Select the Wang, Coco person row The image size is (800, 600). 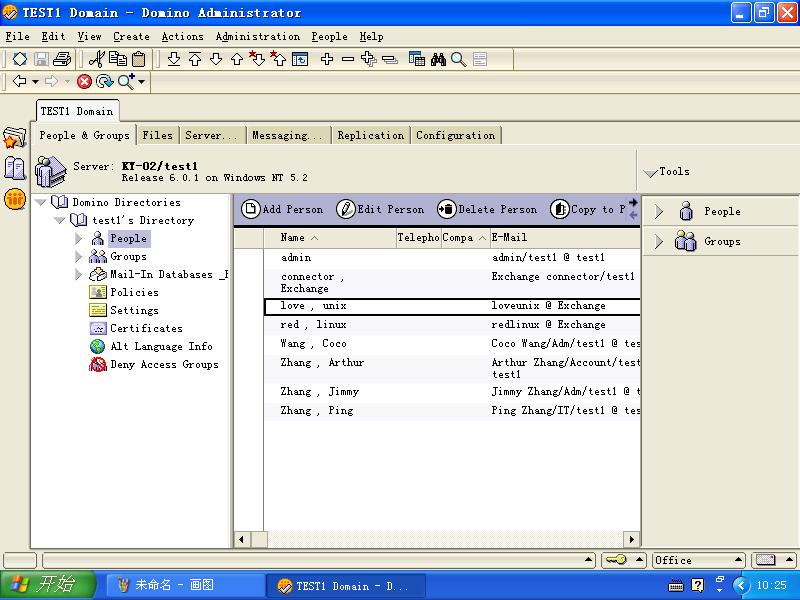click(452, 343)
